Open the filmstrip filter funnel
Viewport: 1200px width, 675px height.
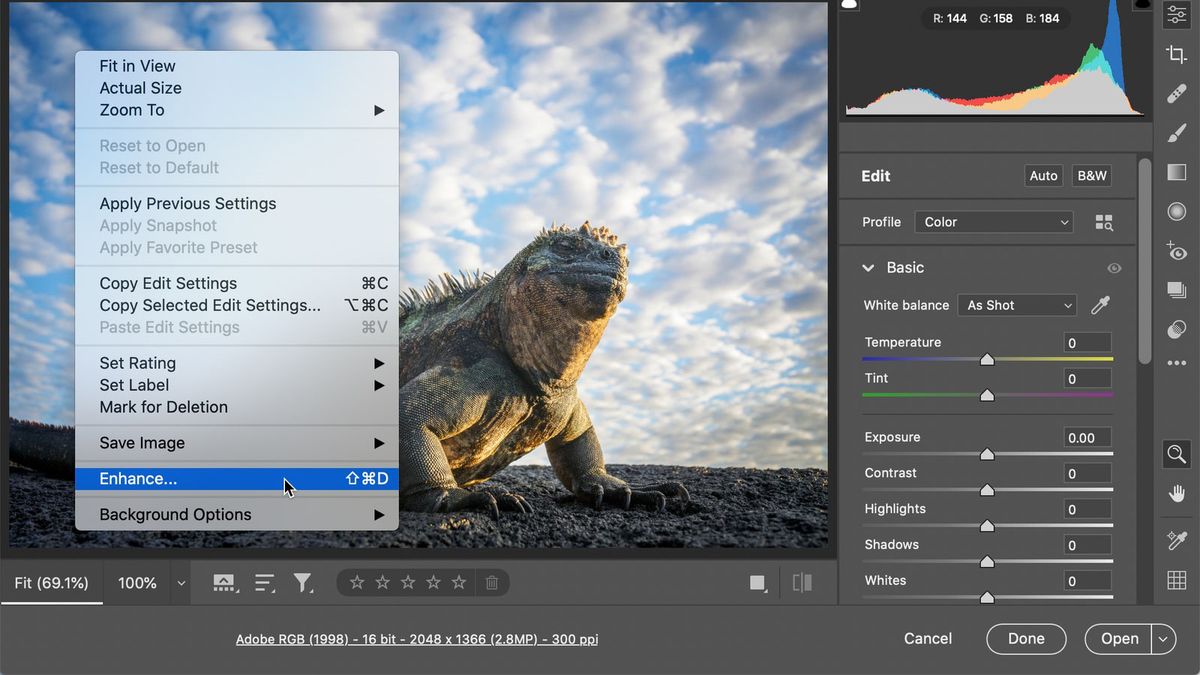[x=304, y=582]
